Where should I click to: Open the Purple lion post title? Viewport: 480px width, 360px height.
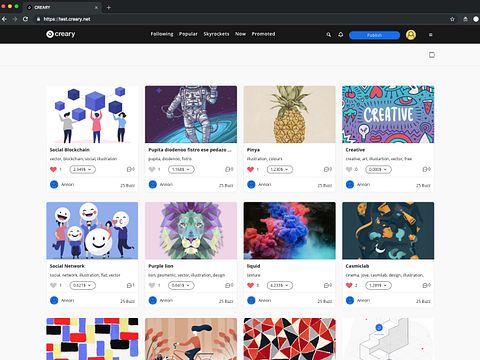point(161,266)
